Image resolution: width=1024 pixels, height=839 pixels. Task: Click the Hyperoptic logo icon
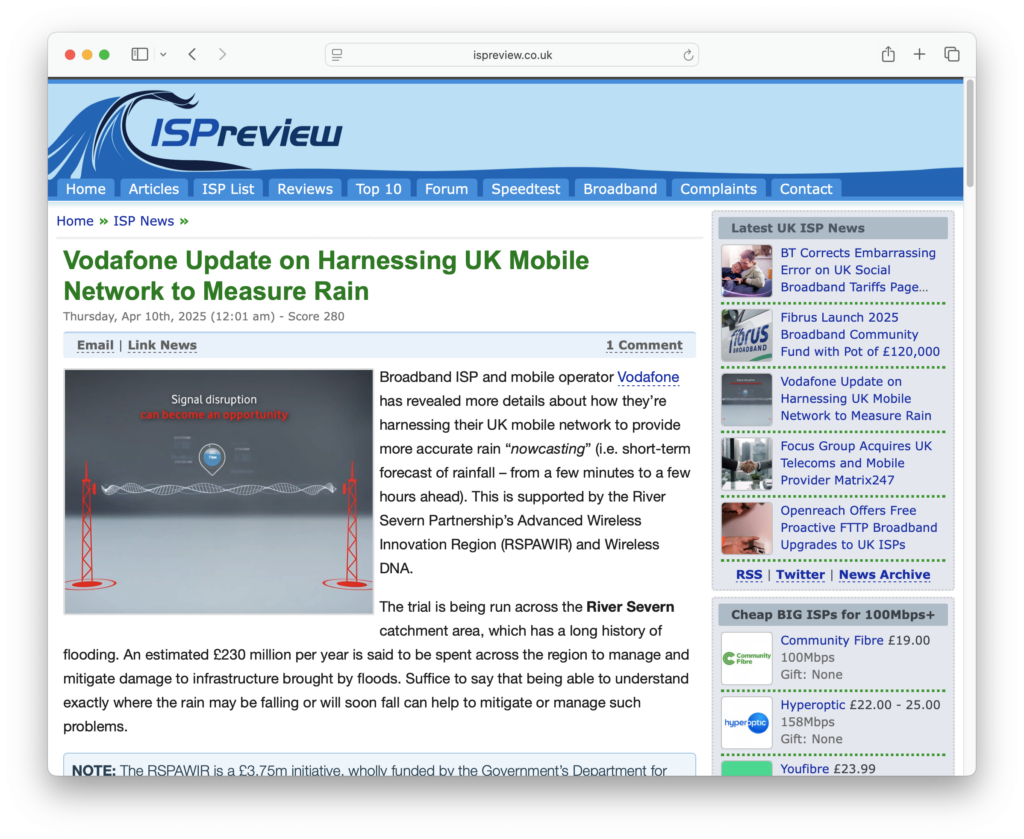[746, 723]
